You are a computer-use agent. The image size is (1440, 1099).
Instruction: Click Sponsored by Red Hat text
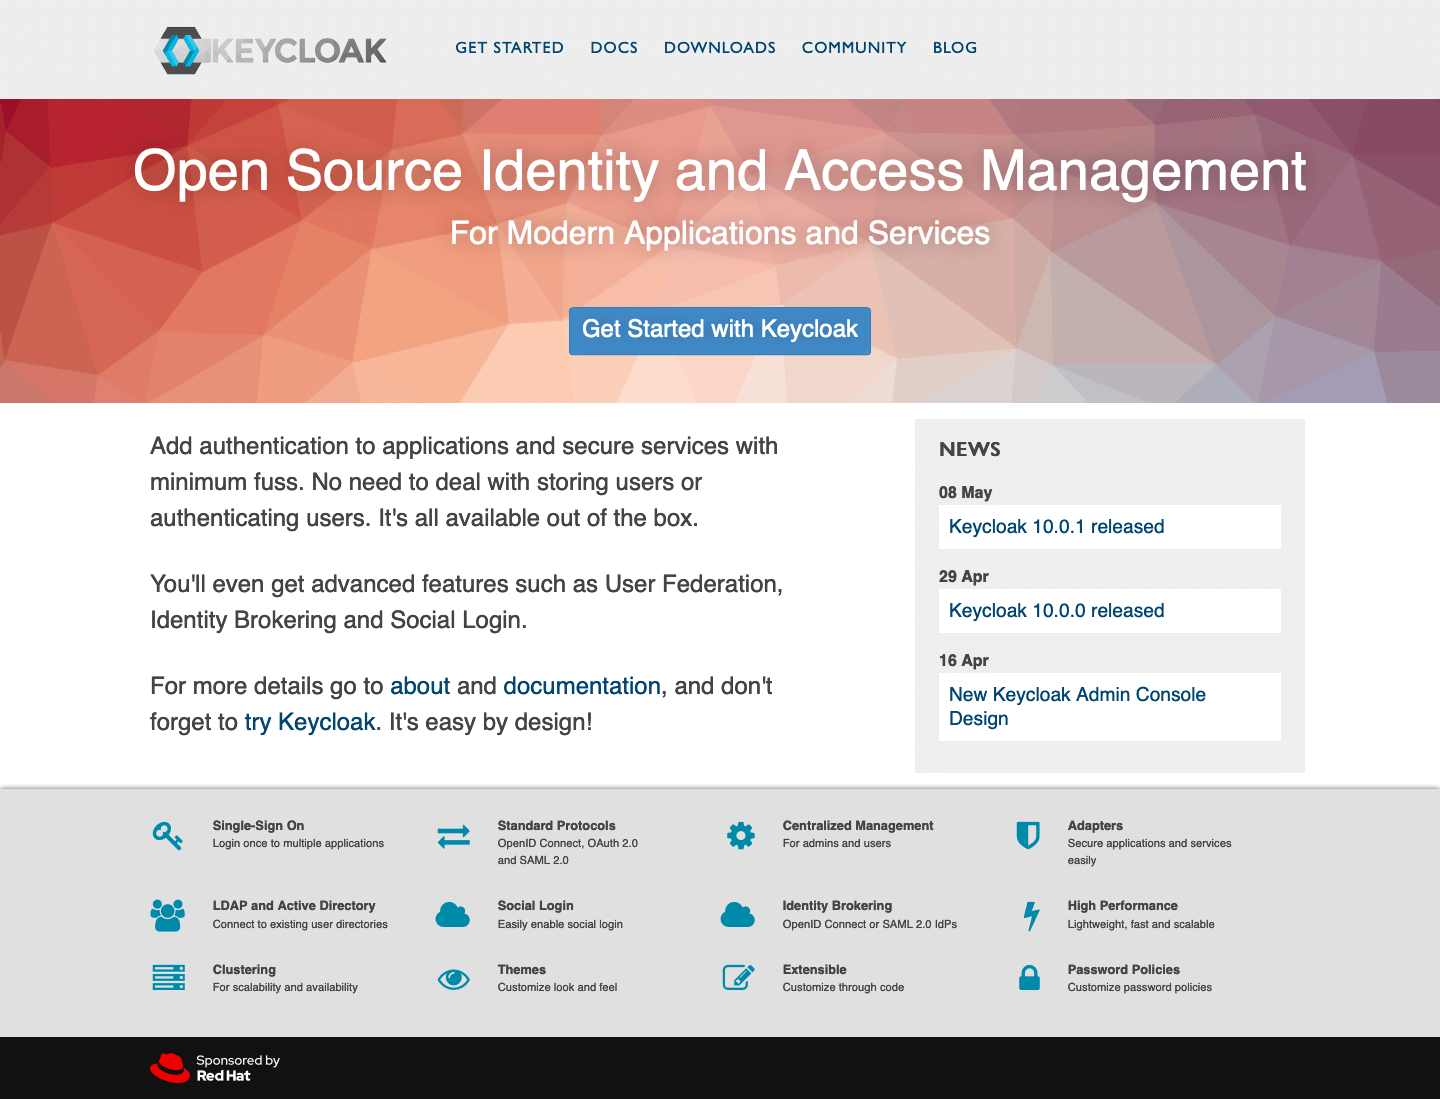tap(238, 1068)
